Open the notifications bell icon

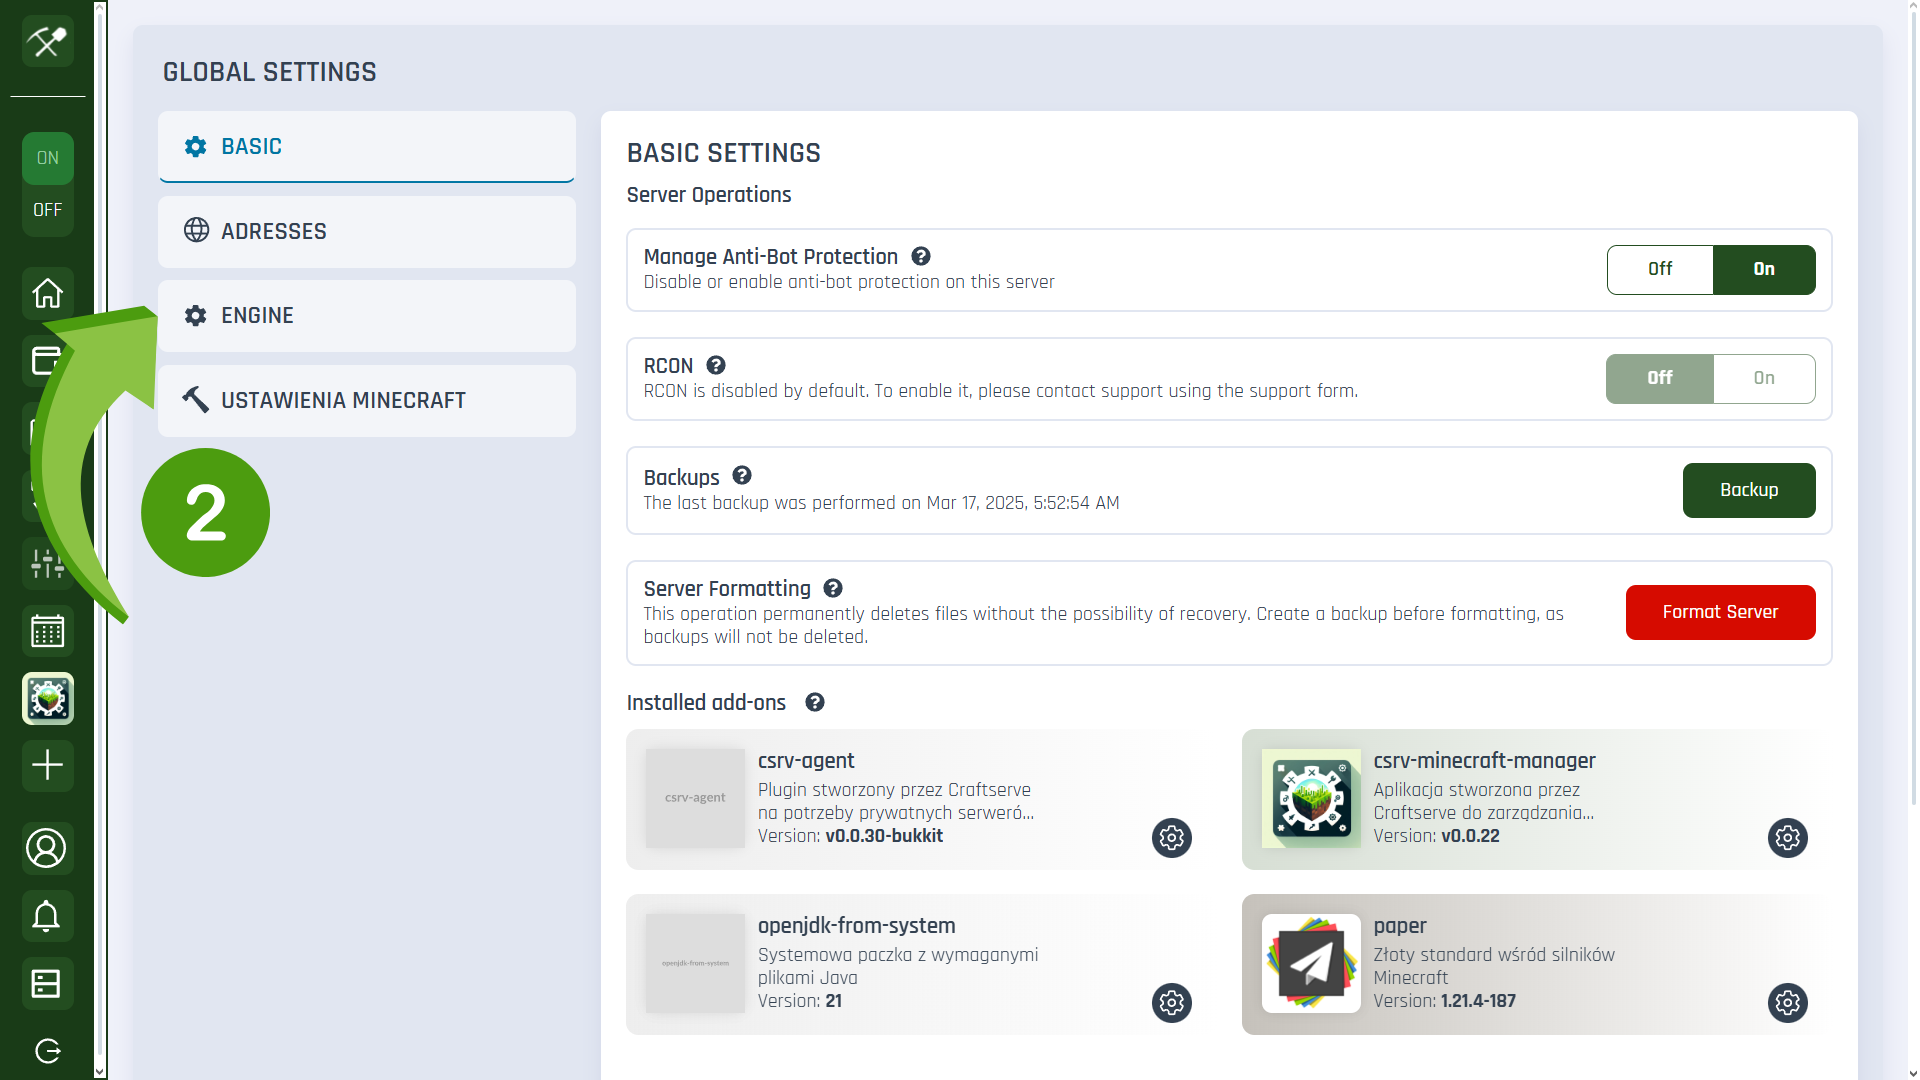(x=46, y=916)
